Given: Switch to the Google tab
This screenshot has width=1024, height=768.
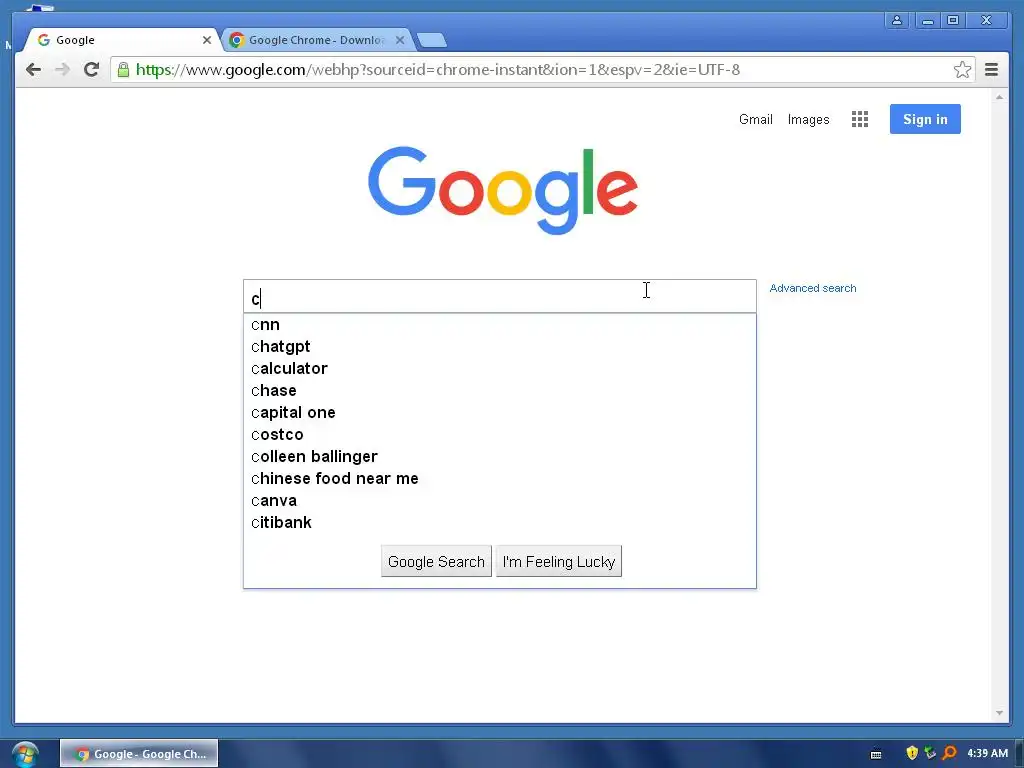Looking at the screenshot, I should (x=121, y=40).
